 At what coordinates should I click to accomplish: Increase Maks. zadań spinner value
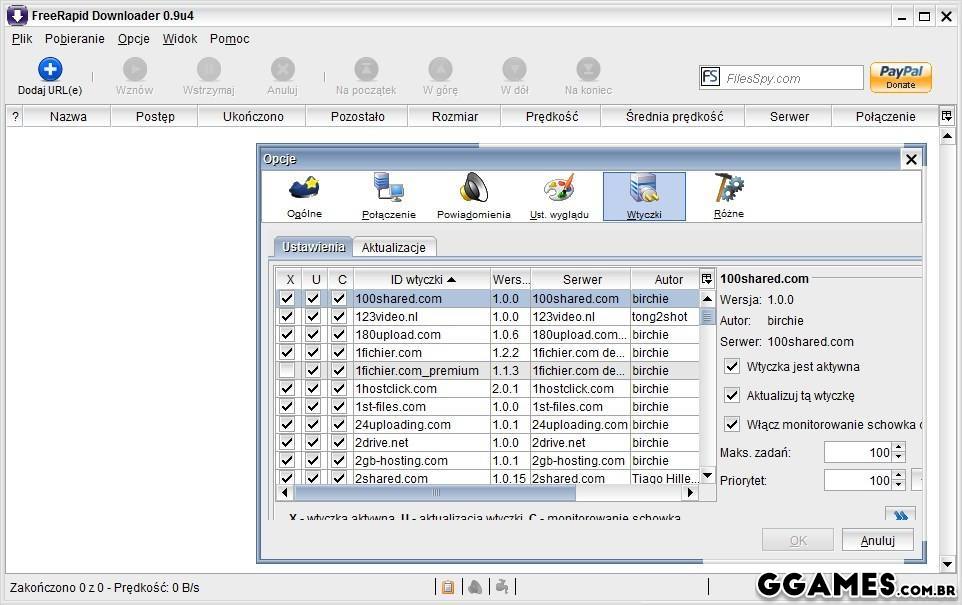click(898, 448)
